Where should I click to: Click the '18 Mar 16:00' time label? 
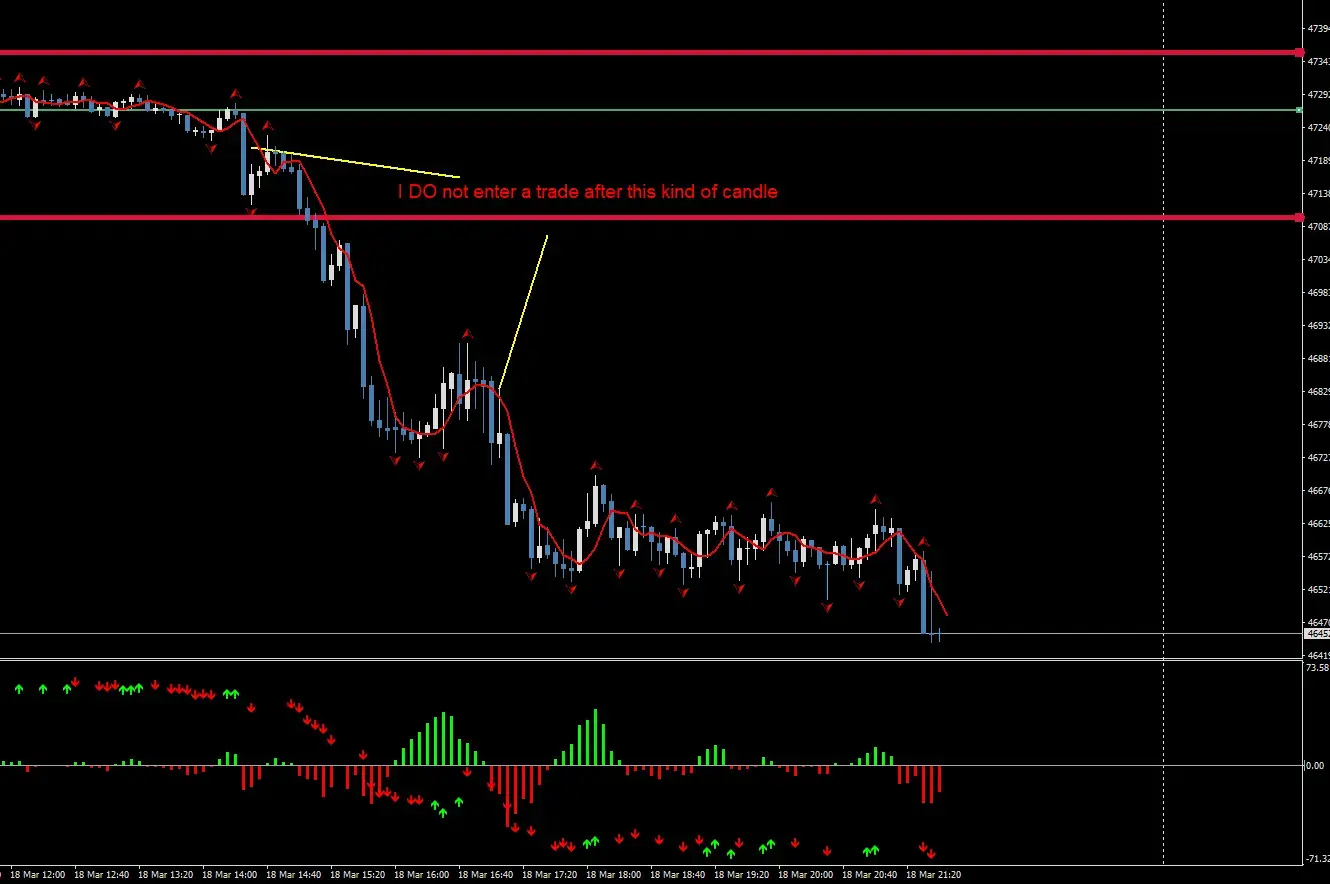point(423,874)
